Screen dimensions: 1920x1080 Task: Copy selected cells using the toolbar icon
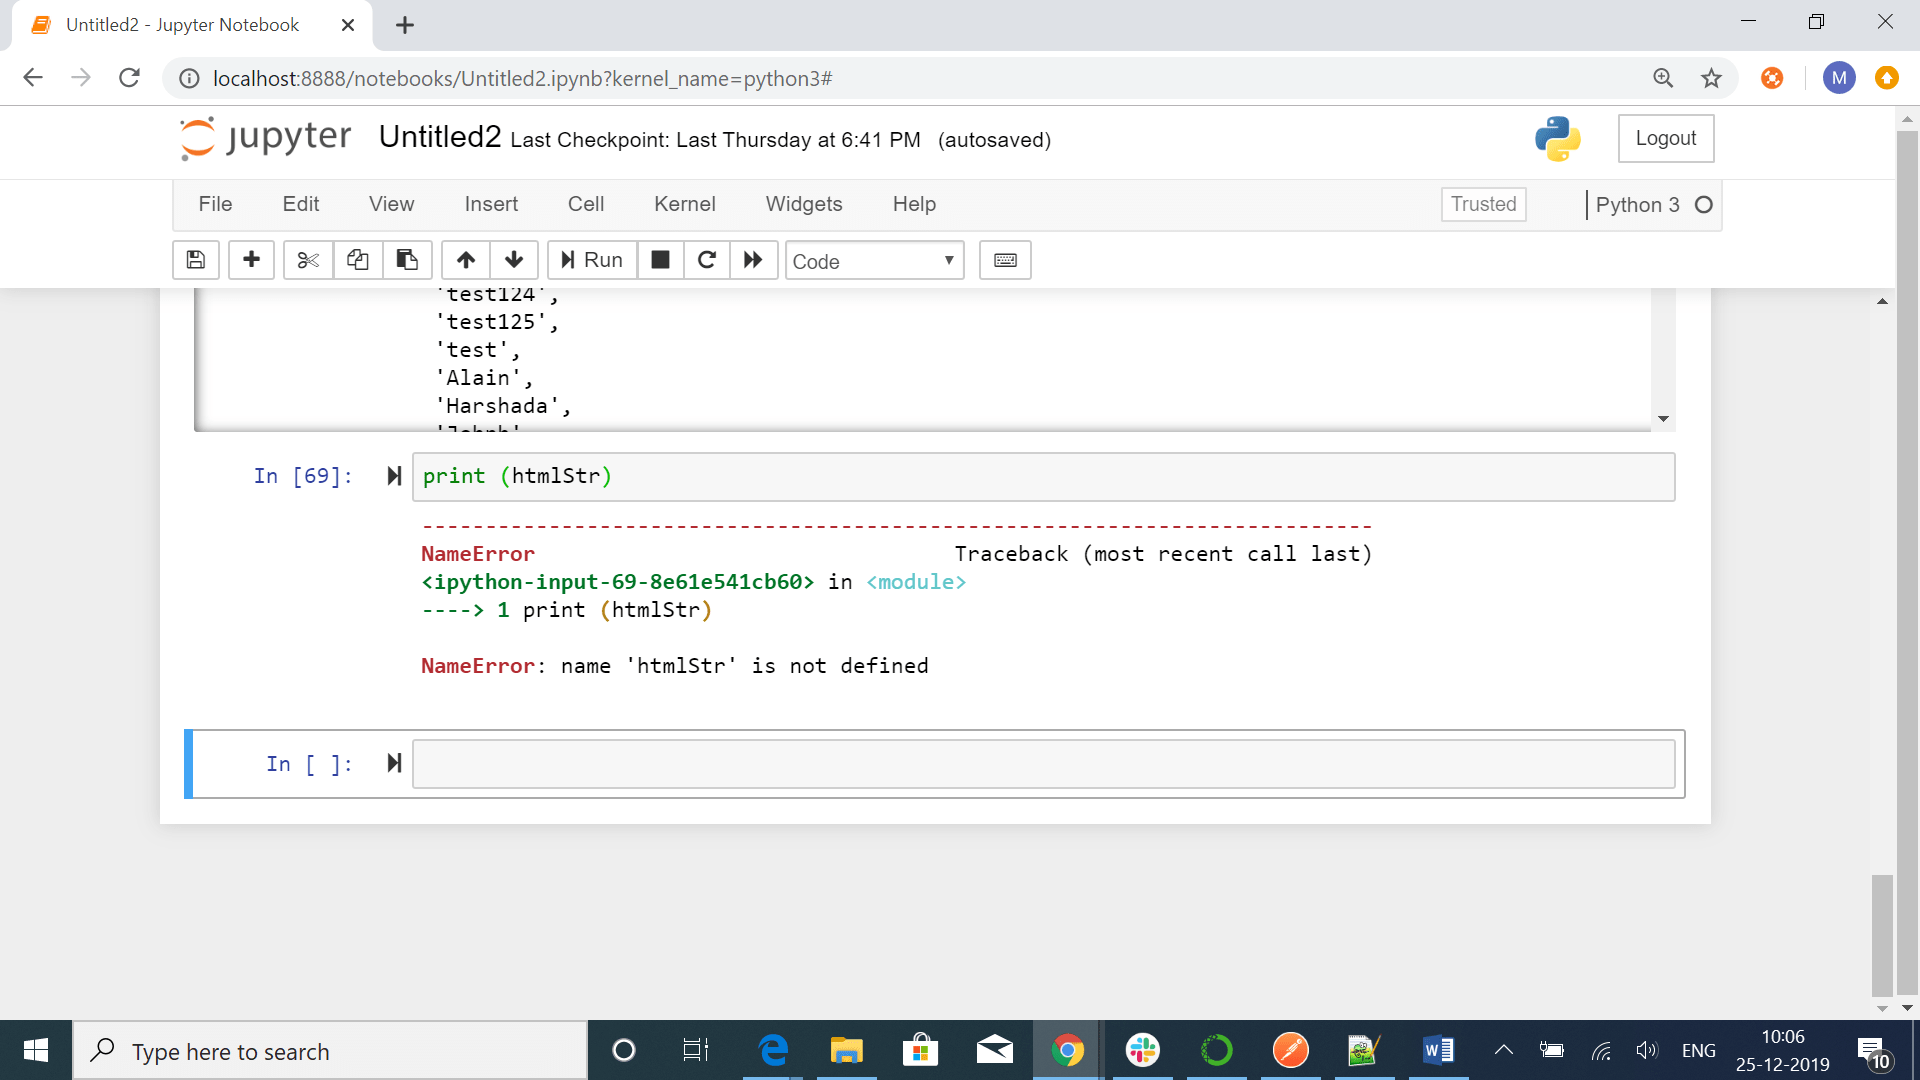pyautogui.click(x=357, y=260)
